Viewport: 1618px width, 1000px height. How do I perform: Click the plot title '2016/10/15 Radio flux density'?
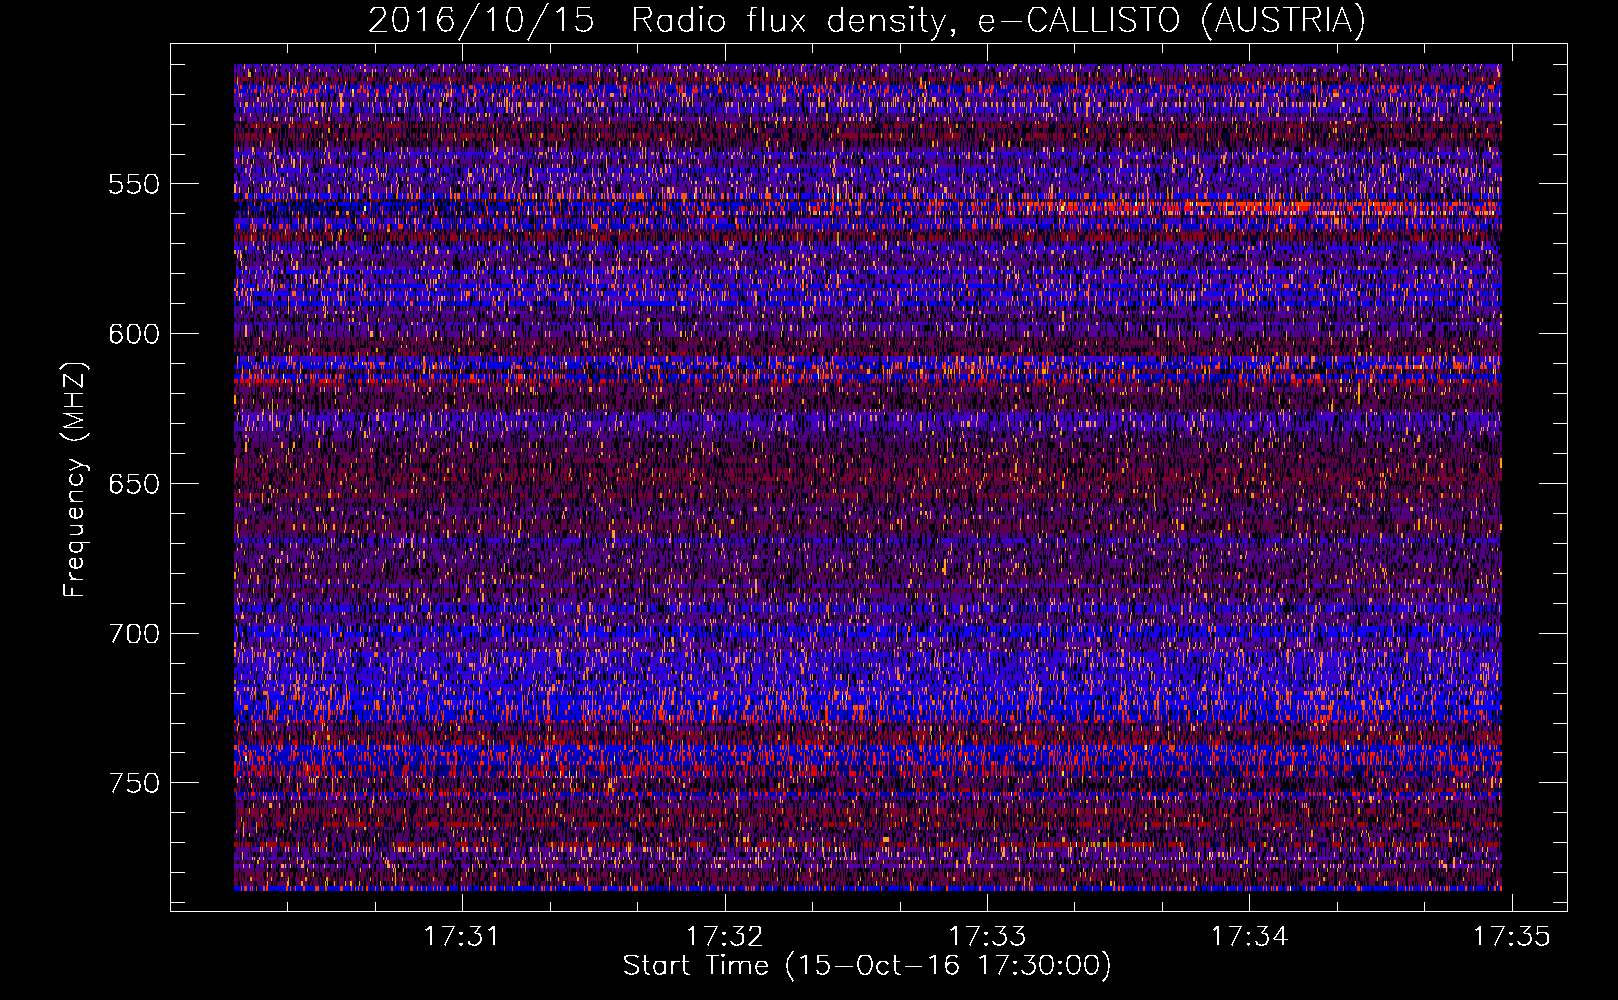[867, 20]
